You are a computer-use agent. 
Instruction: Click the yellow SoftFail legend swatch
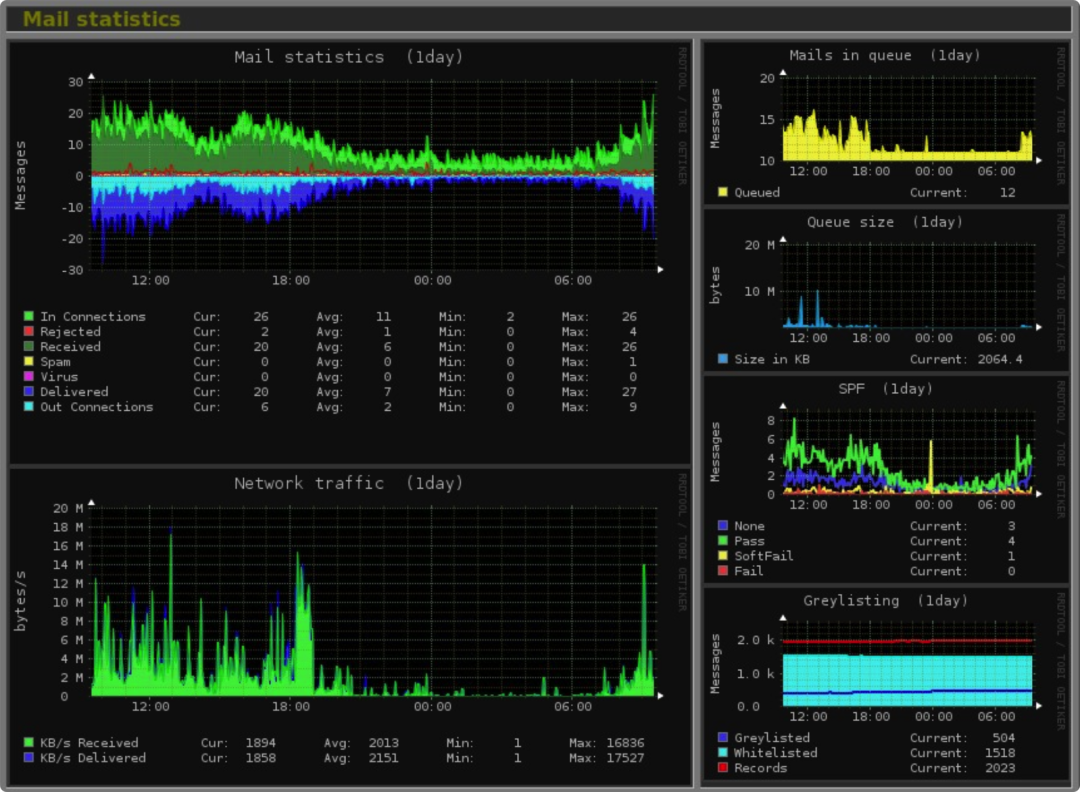tap(723, 556)
